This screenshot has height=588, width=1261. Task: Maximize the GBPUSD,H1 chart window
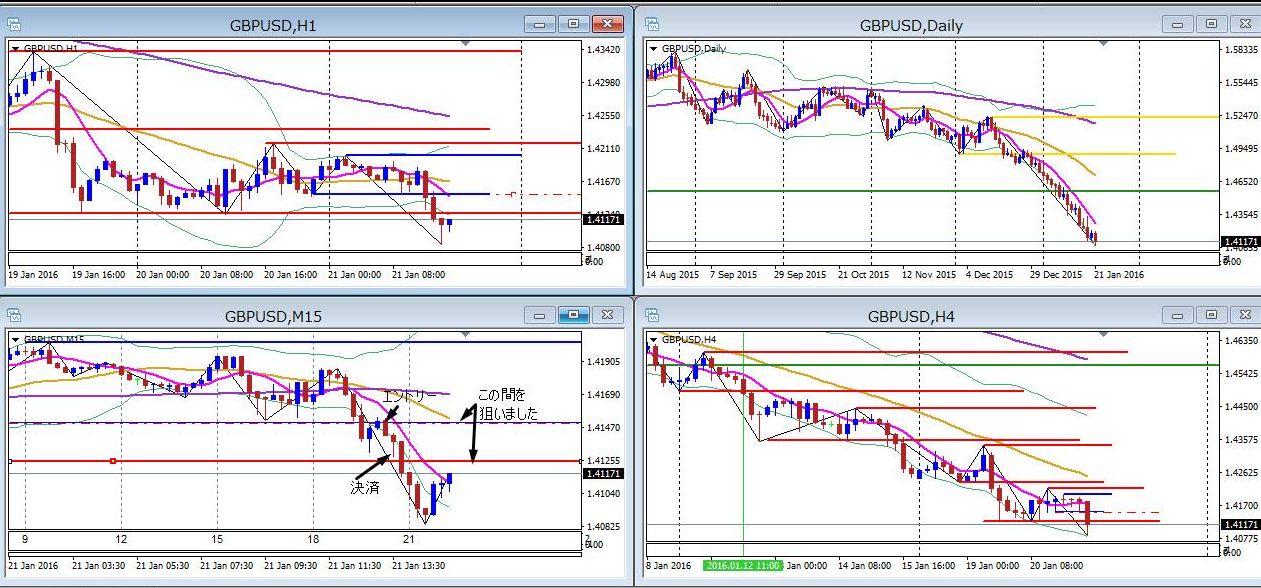[573, 24]
